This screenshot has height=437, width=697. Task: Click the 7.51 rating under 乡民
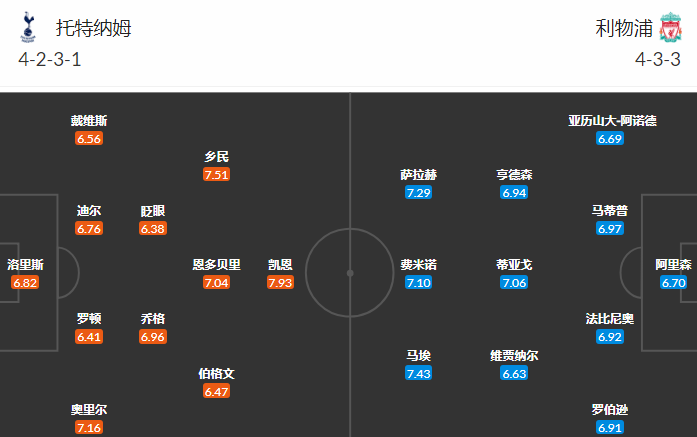pos(217,174)
